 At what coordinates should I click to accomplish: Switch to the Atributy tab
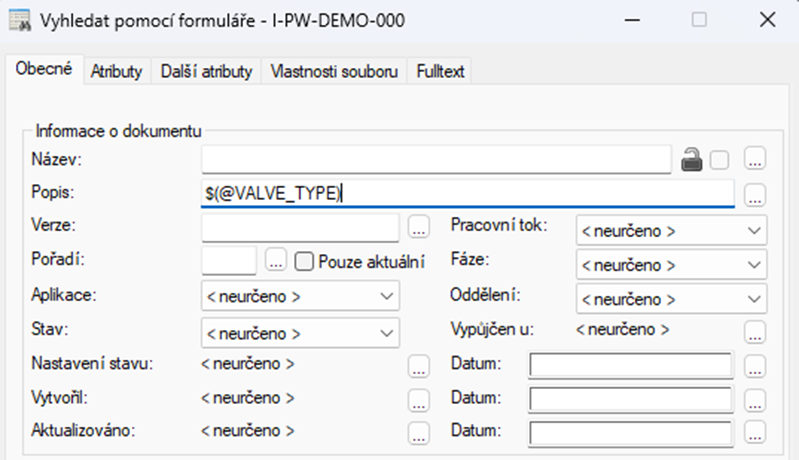pyautogui.click(x=117, y=71)
